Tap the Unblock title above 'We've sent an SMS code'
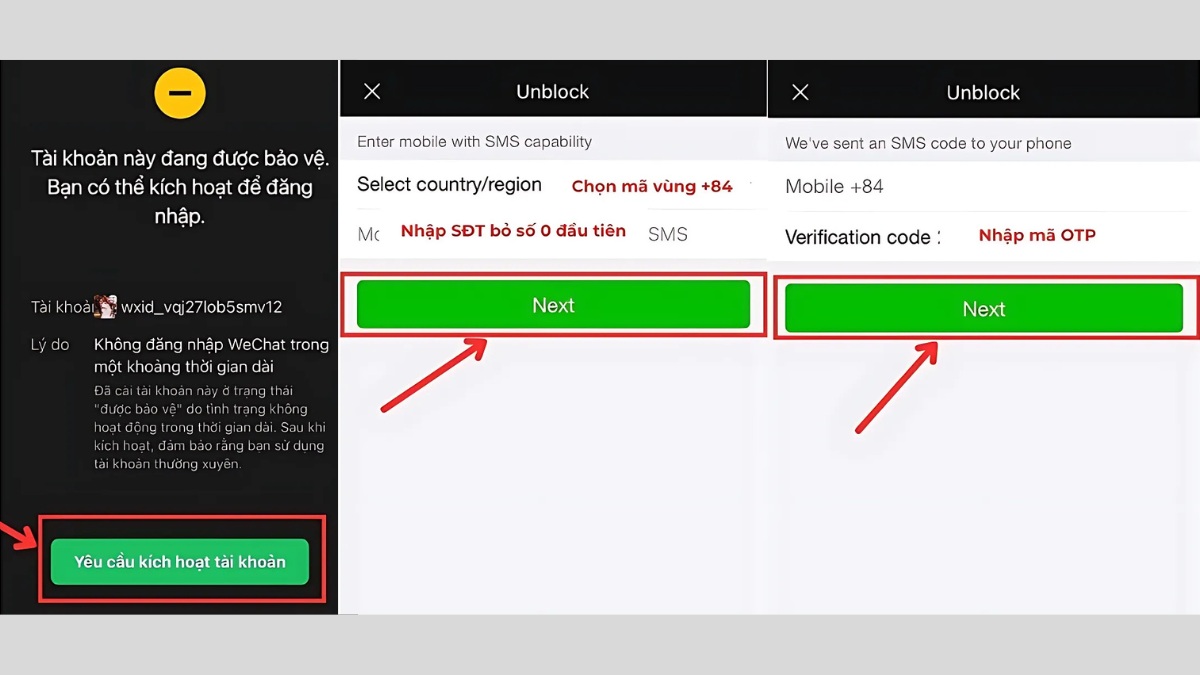 pyautogui.click(x=983, y=92)
